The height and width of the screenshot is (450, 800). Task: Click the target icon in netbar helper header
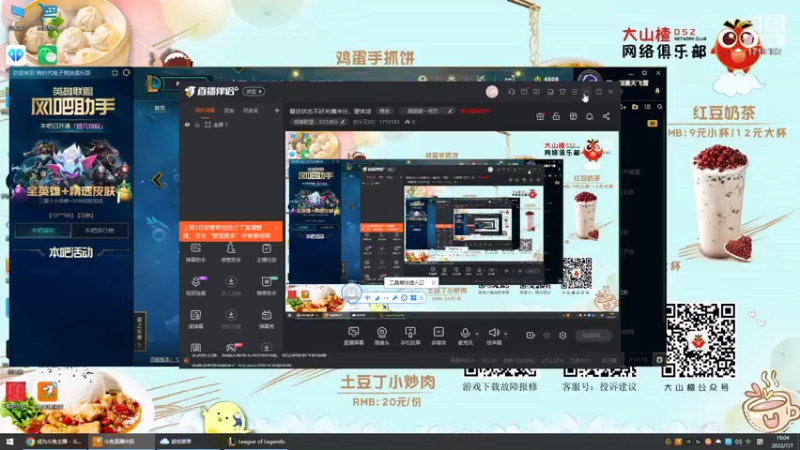pos(115,73)
